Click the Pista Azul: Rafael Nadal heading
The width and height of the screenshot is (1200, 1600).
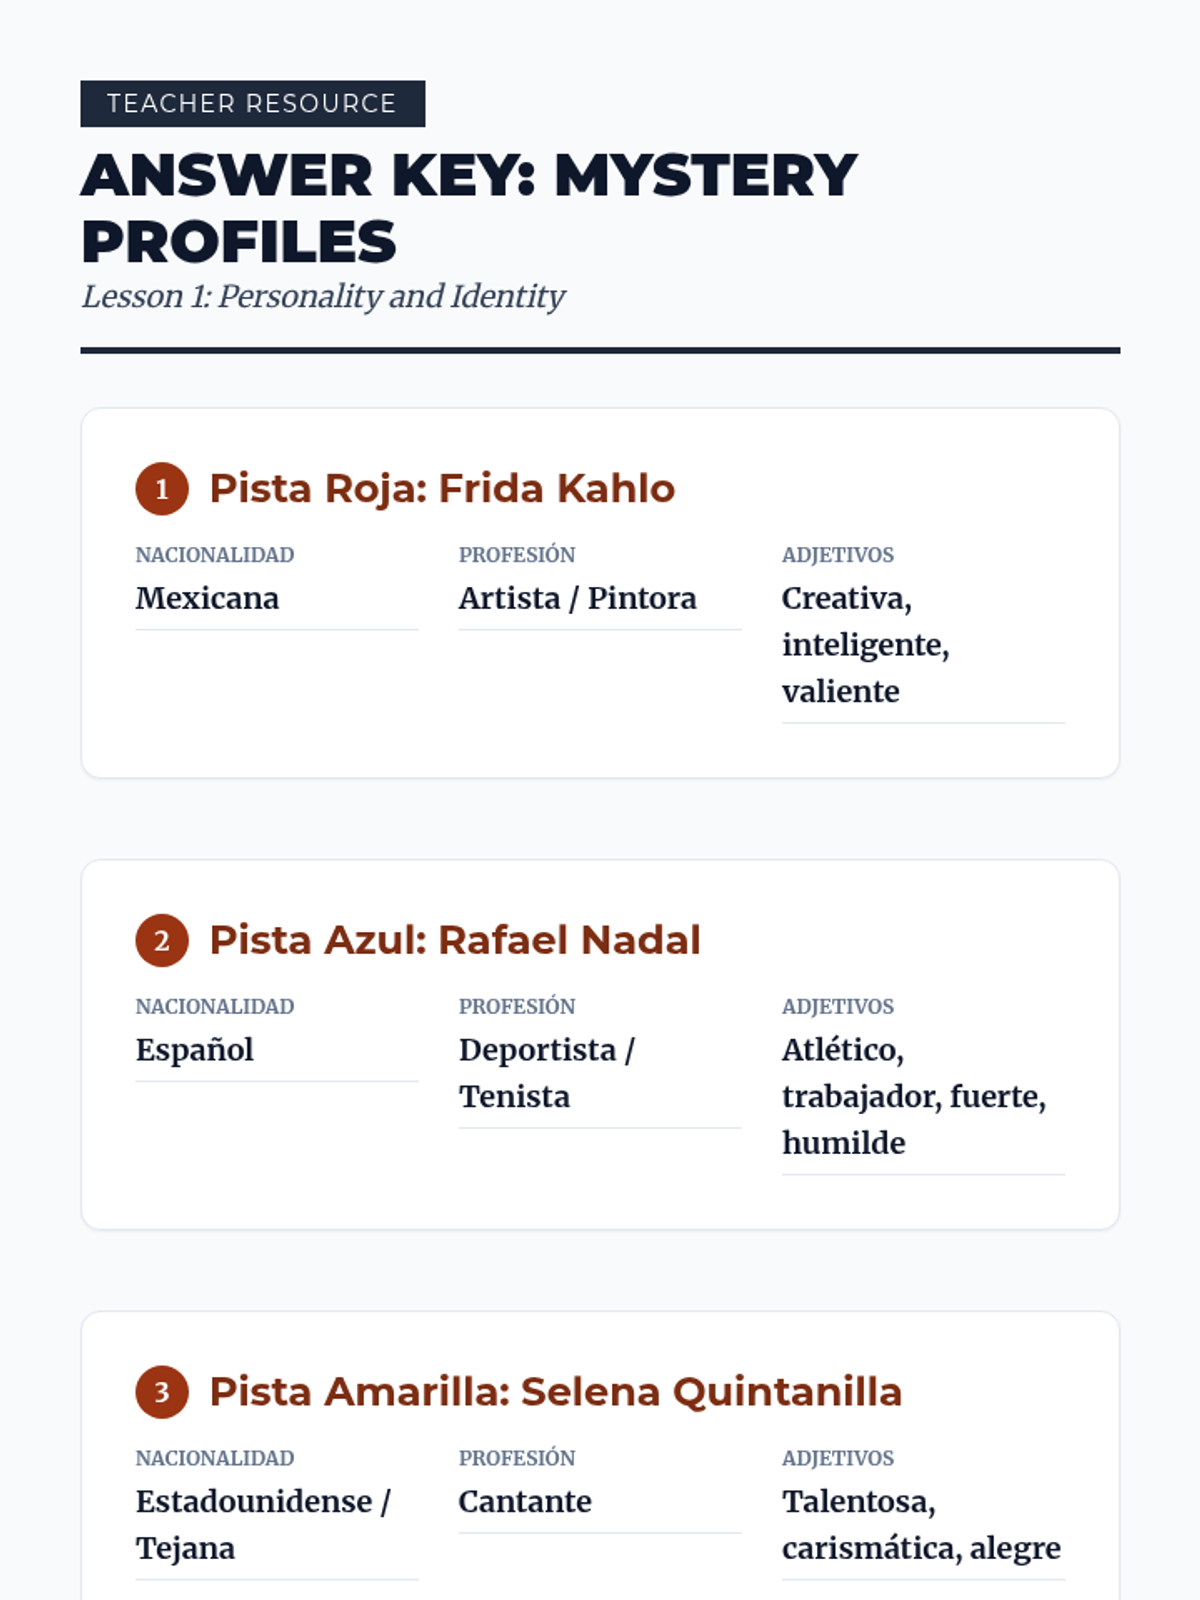coord(455,941)
